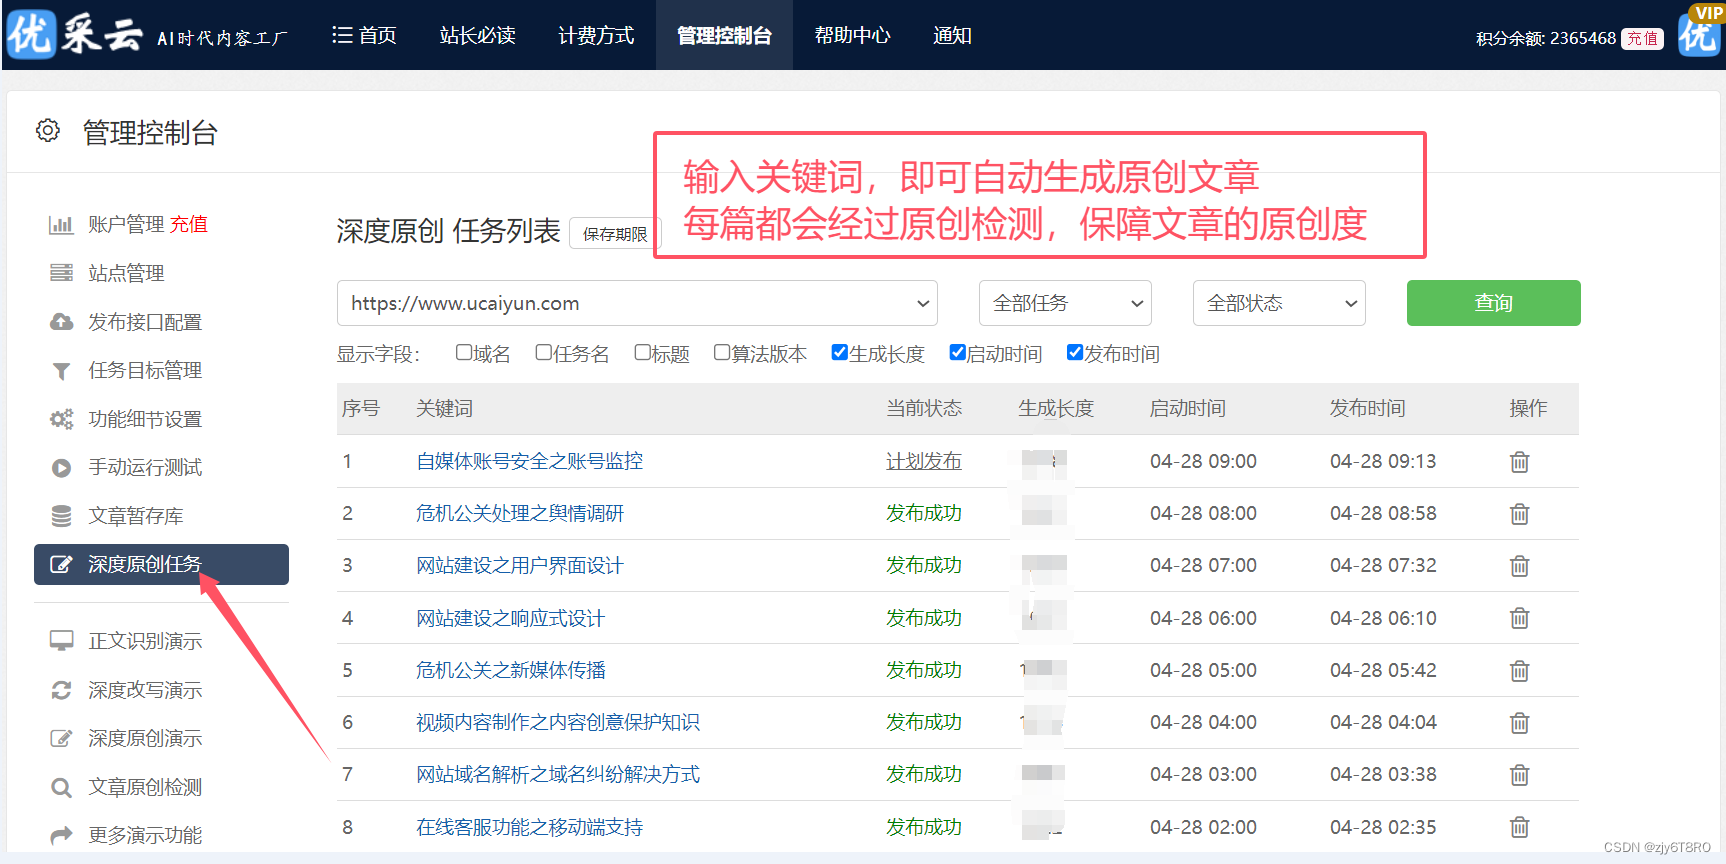Click the 关键词 column header
The image size is (1726, 864).
[444, 408]
